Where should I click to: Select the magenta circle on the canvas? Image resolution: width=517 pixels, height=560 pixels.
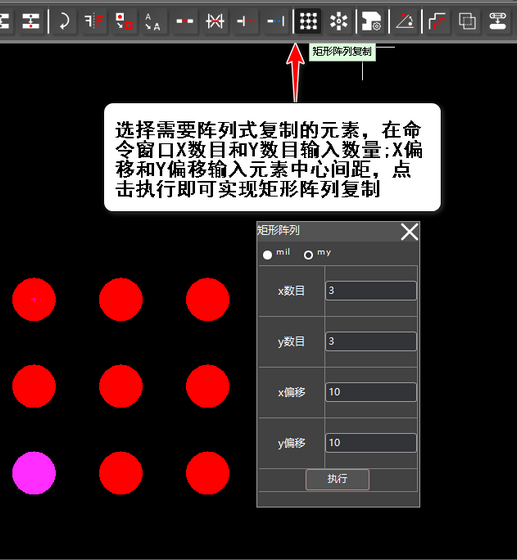pos(34,473)
